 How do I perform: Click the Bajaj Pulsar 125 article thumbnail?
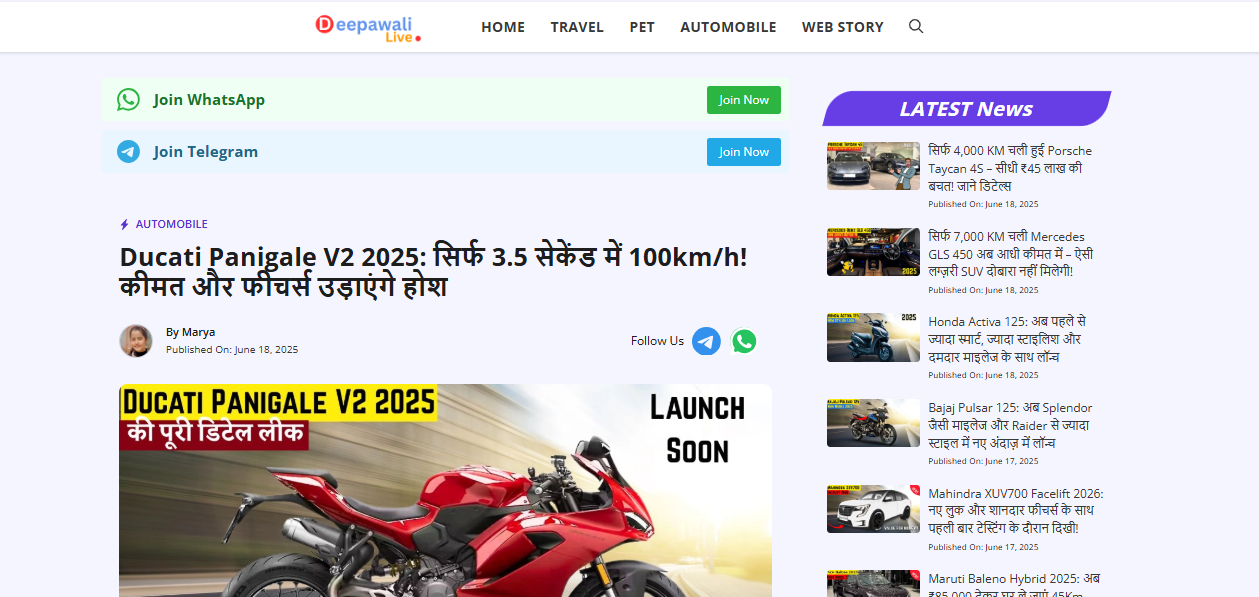873,423
